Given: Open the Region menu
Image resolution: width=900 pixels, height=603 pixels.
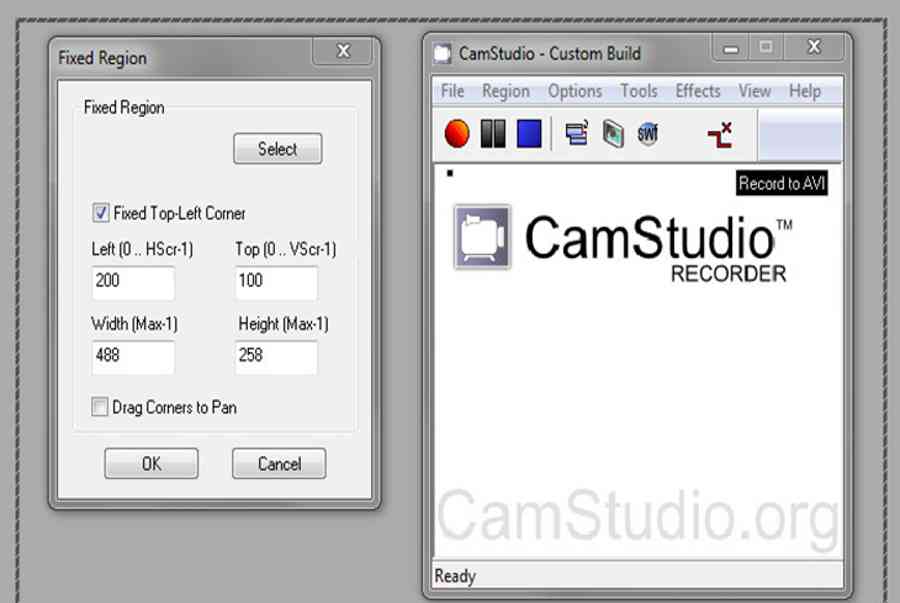Looking at the screenshot, I should [x=506, y=91].
